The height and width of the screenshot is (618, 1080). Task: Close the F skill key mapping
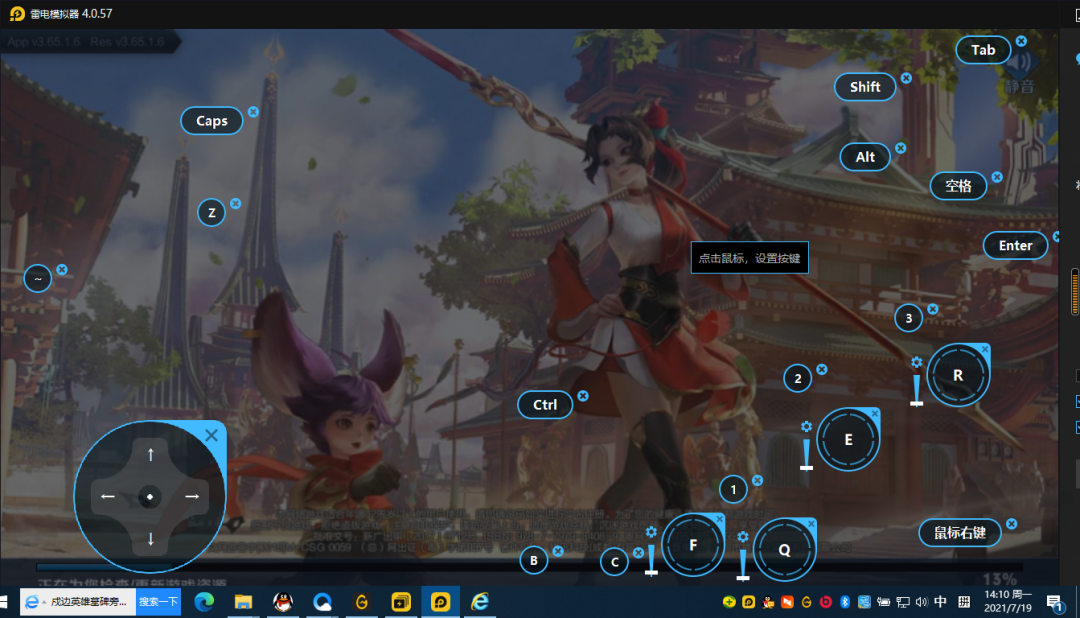point(720,519)
